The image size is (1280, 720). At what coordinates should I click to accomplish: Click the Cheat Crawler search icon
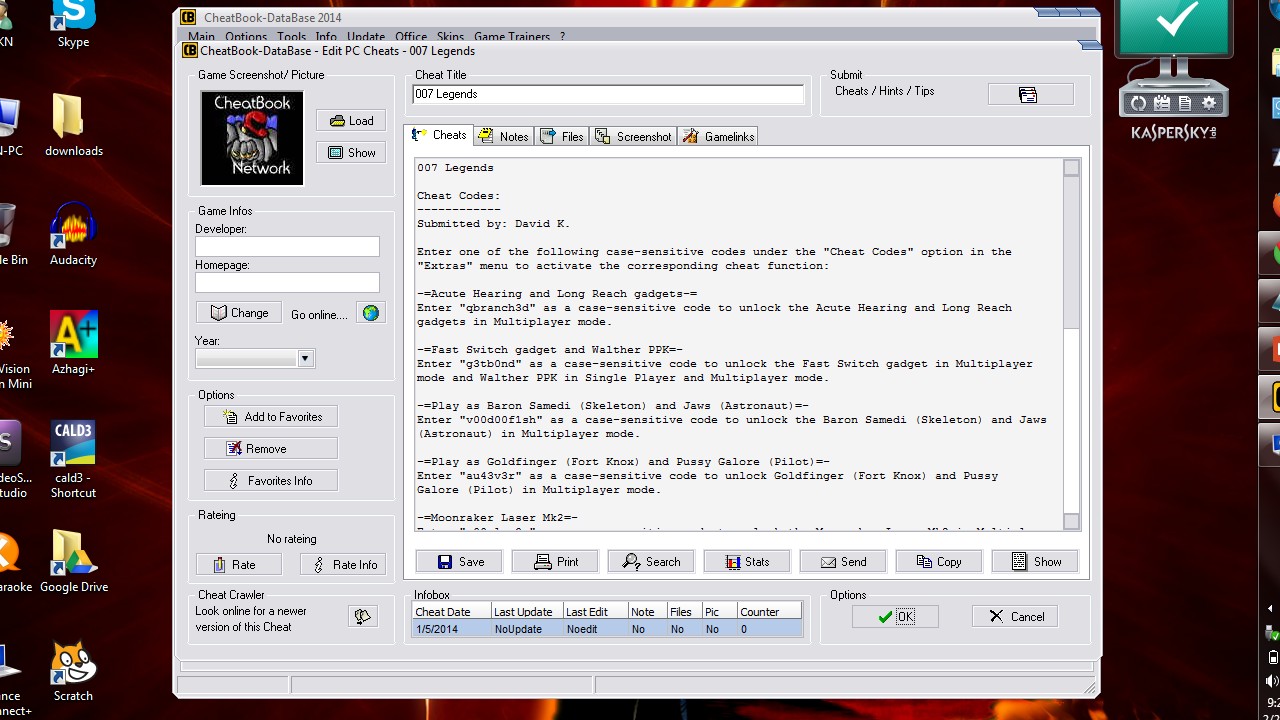point(362,617)
